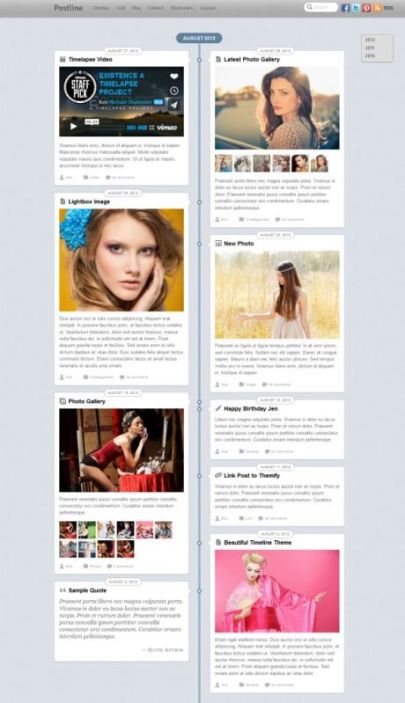
Task: Click the image icon beside New Photo
Action: click(x=218, y=243)
